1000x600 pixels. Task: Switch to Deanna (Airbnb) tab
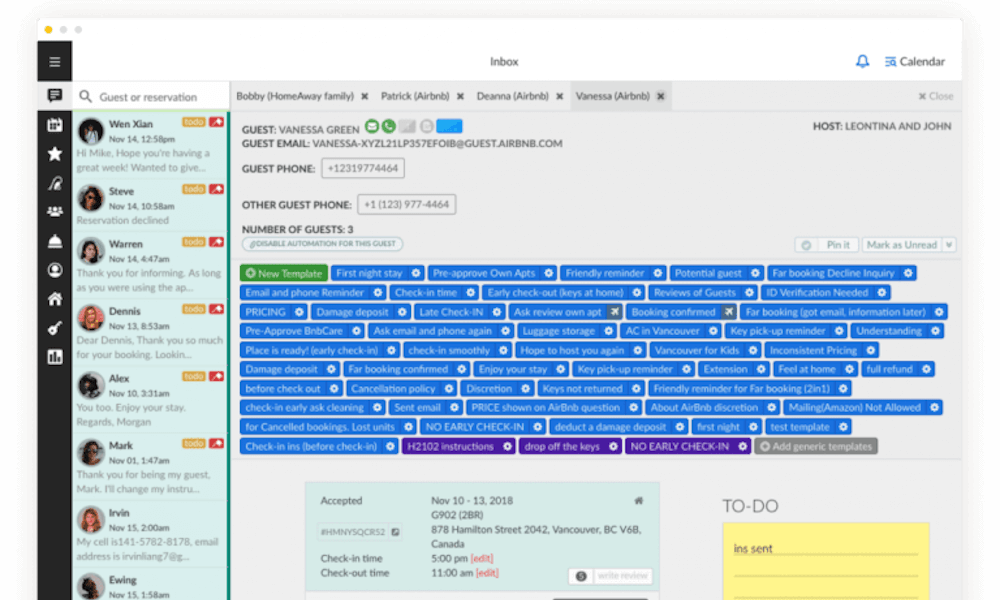(x=513, y=96)
